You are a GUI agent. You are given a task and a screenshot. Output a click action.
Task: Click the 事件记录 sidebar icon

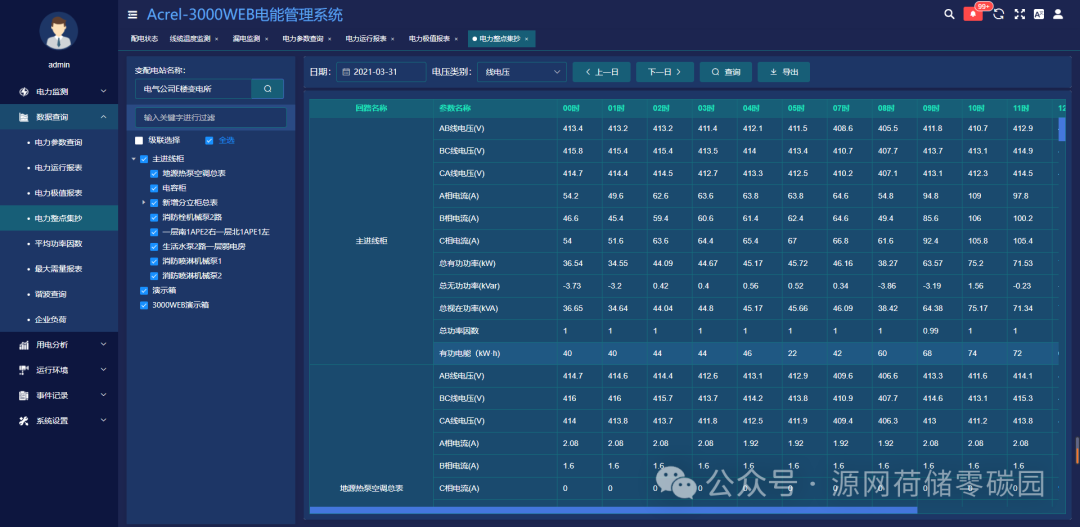[23, 395]
